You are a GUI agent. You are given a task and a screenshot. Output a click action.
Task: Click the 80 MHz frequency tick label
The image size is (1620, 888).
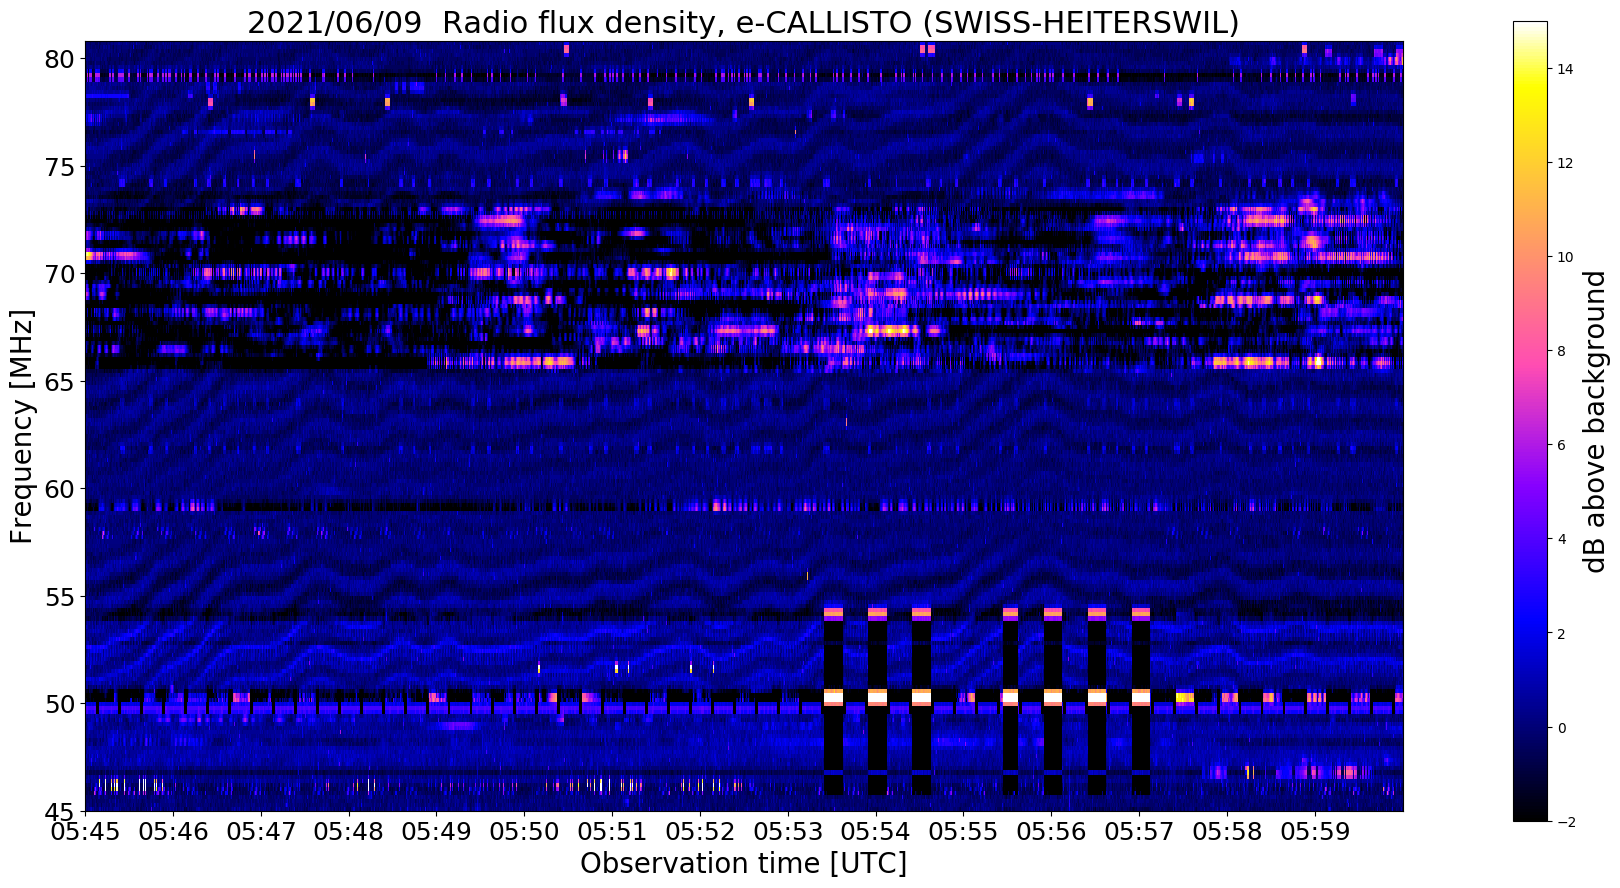(60, 59)
